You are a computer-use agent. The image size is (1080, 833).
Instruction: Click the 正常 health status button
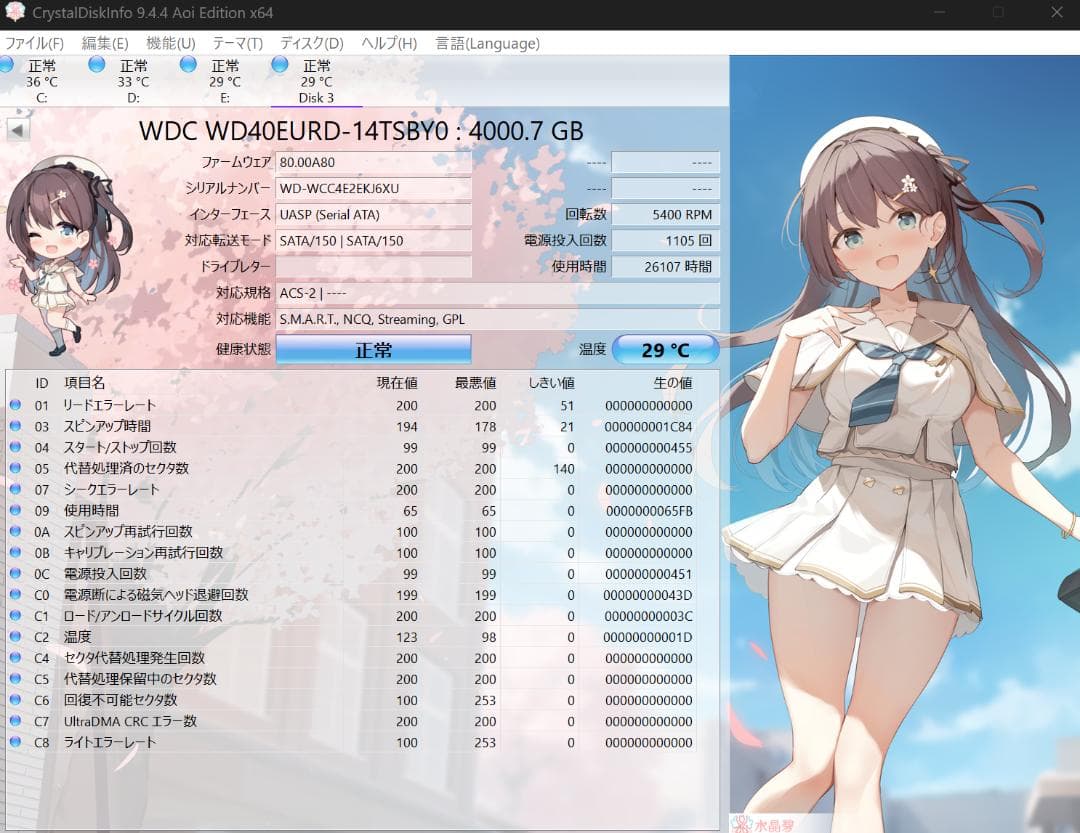point(373,350)
